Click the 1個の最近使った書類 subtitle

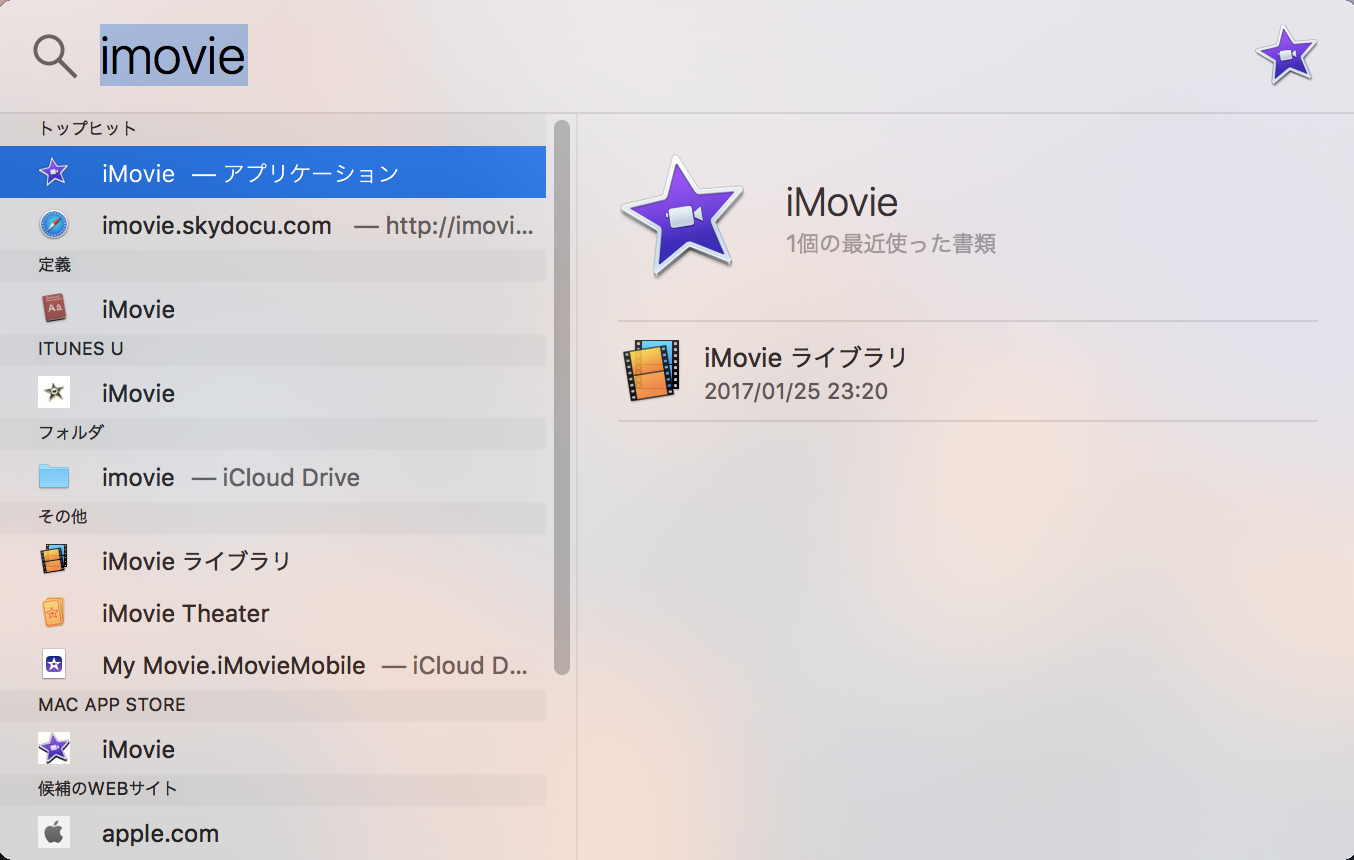891,243
